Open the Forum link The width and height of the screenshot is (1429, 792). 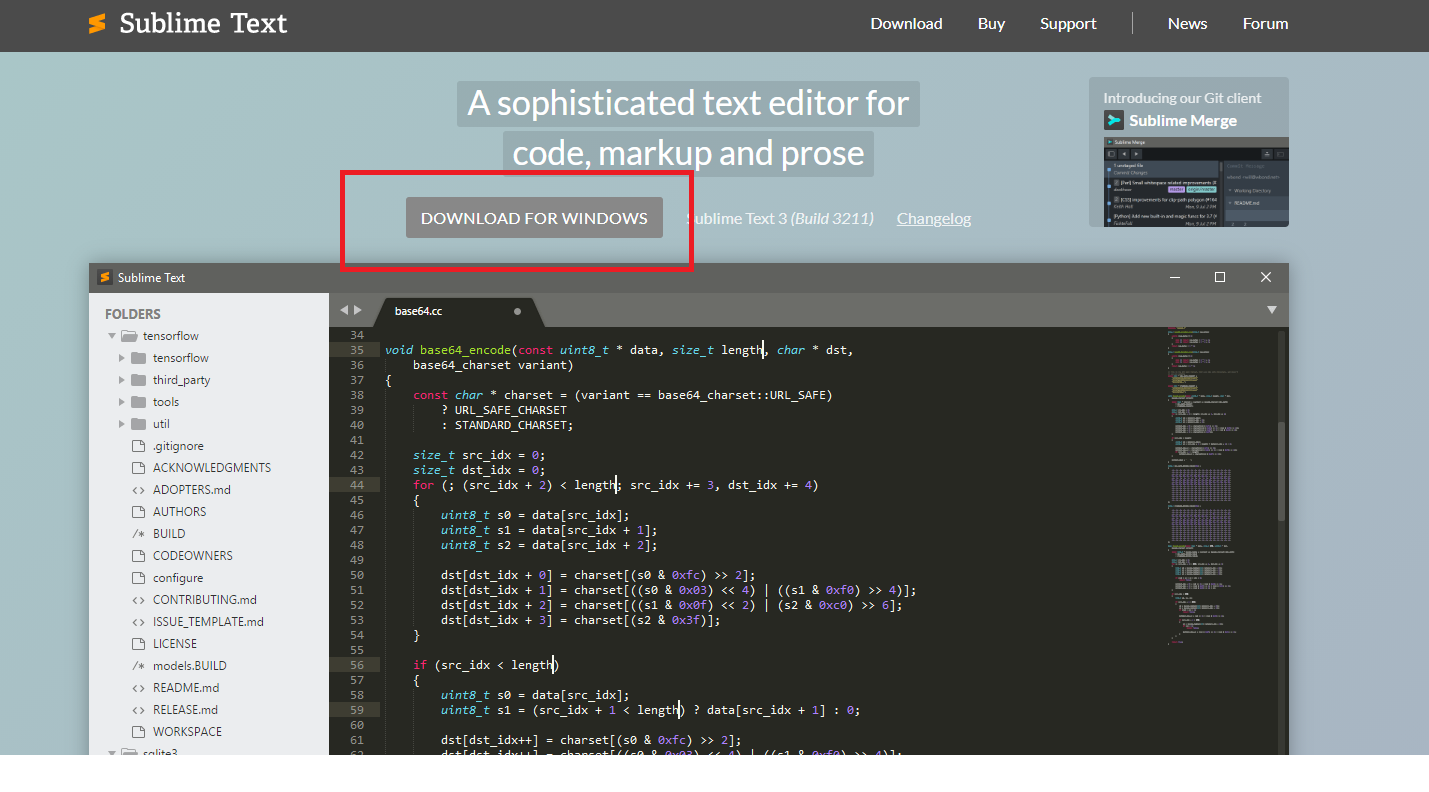1265,23
